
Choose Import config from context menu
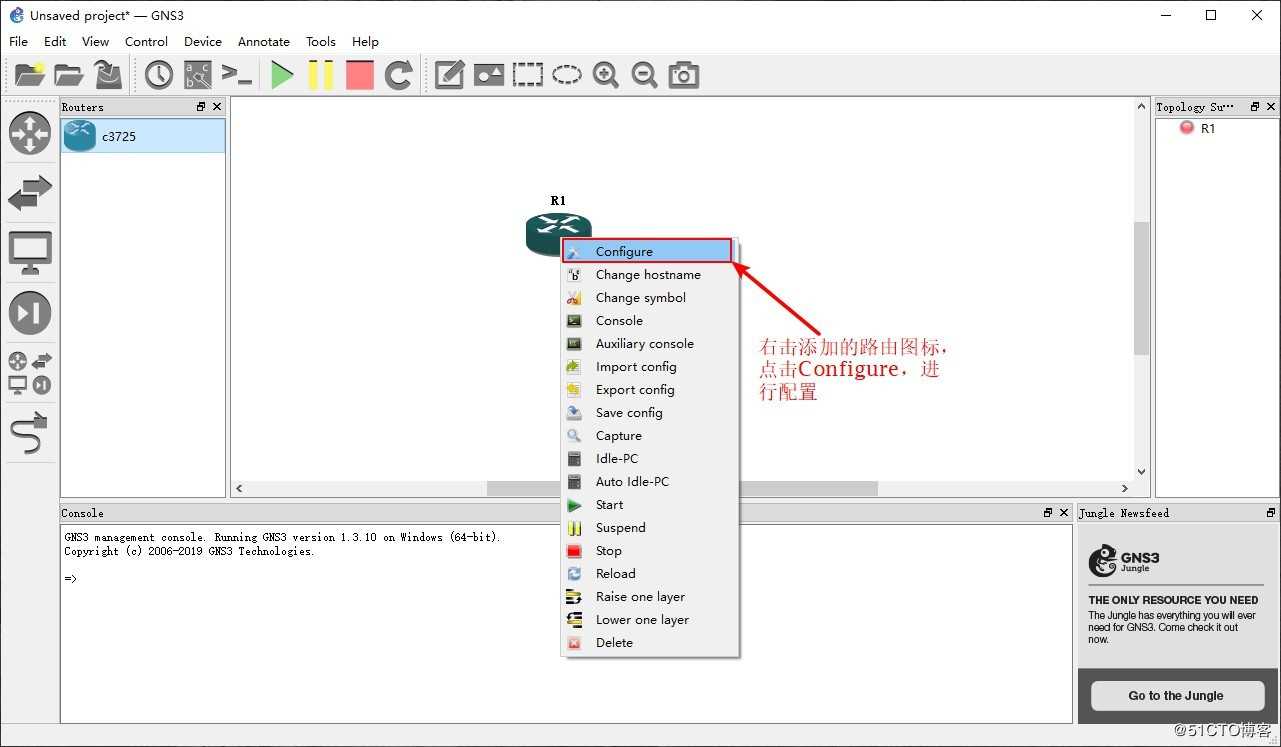pos(648,366)
